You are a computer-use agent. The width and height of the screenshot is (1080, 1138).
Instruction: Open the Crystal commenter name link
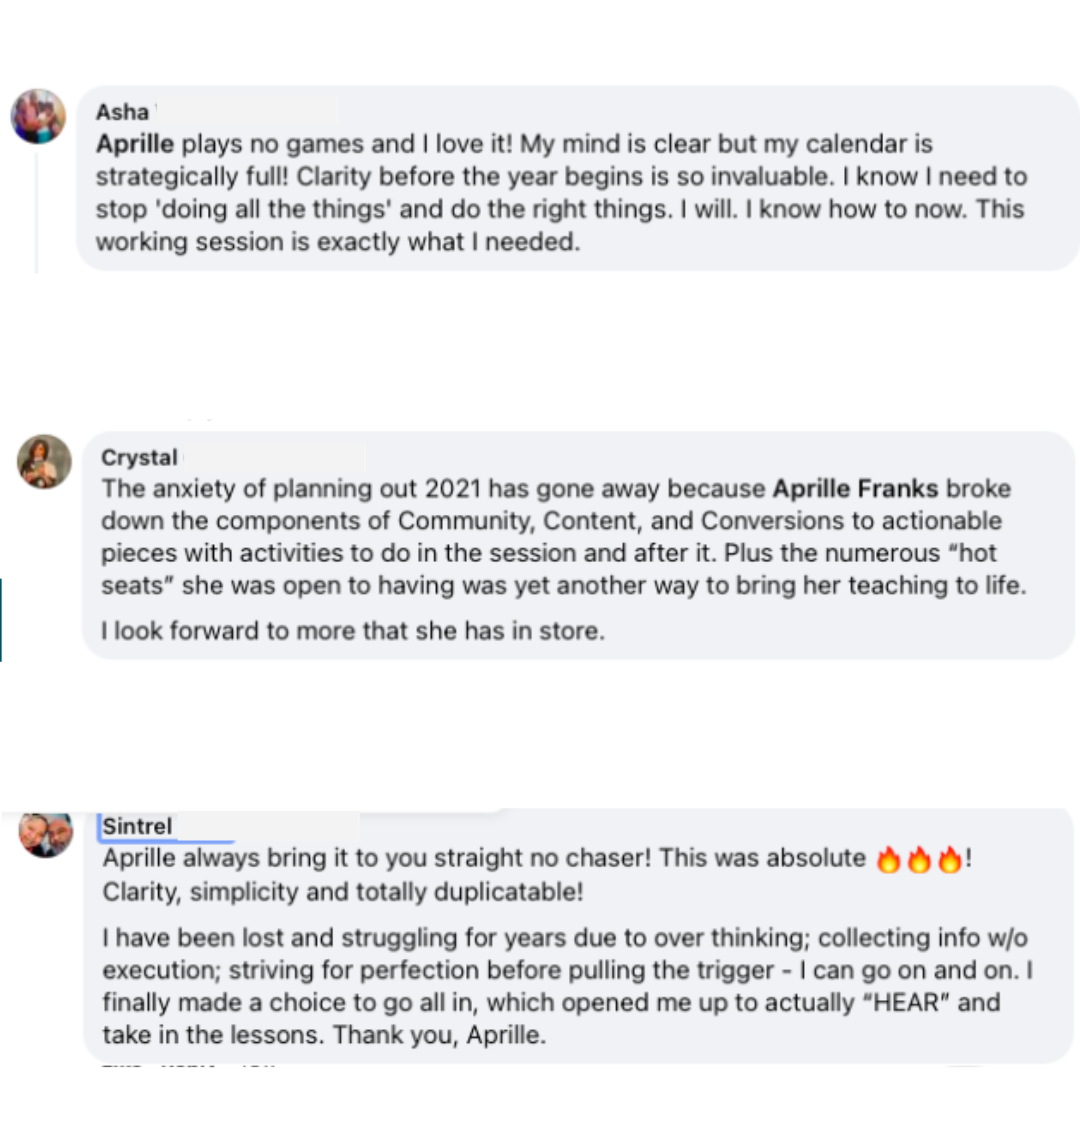[x=139, y=457]
